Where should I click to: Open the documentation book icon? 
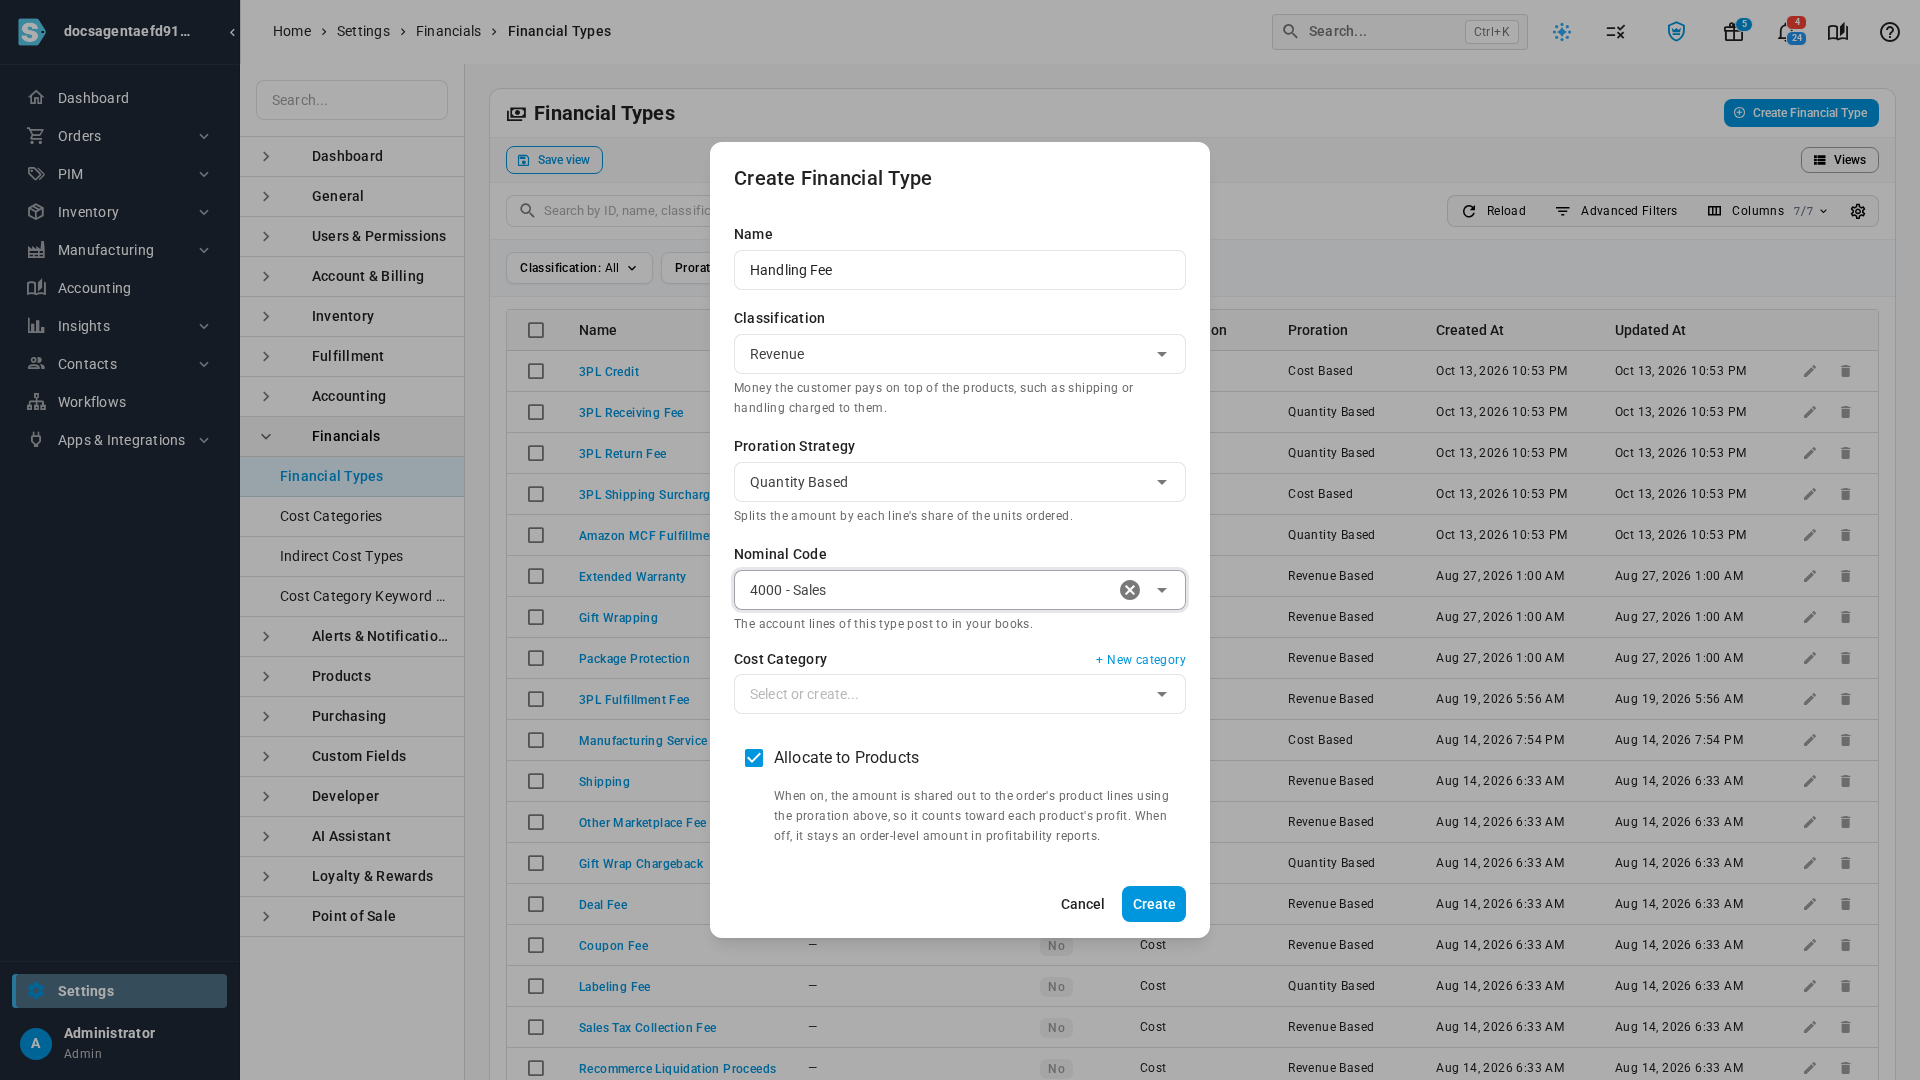click(x=1838, y=32)
